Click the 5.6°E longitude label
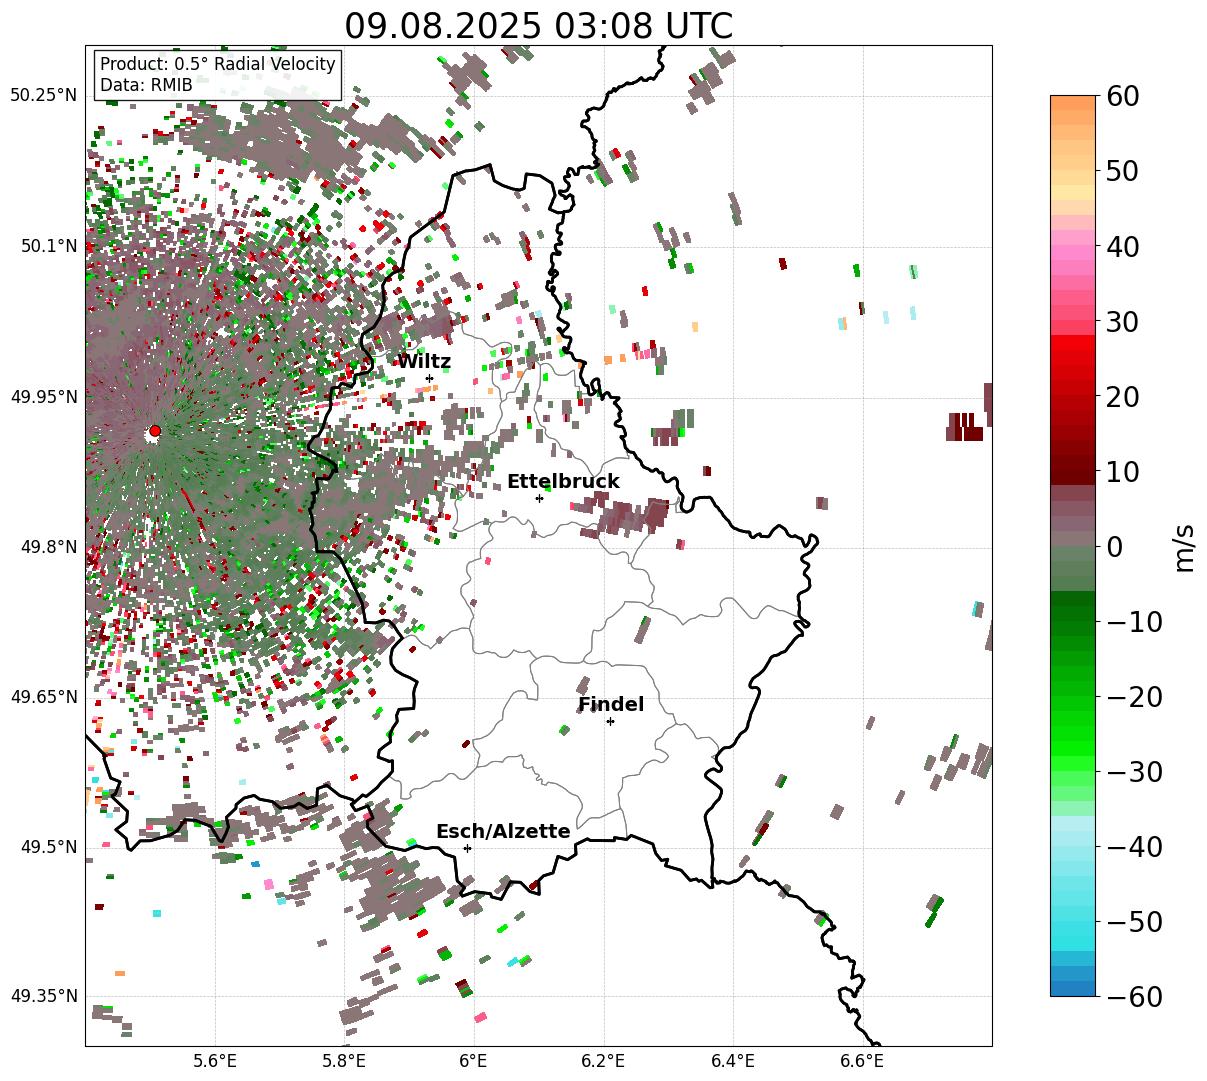The image size is (1207, 1081). point(215,1061)
